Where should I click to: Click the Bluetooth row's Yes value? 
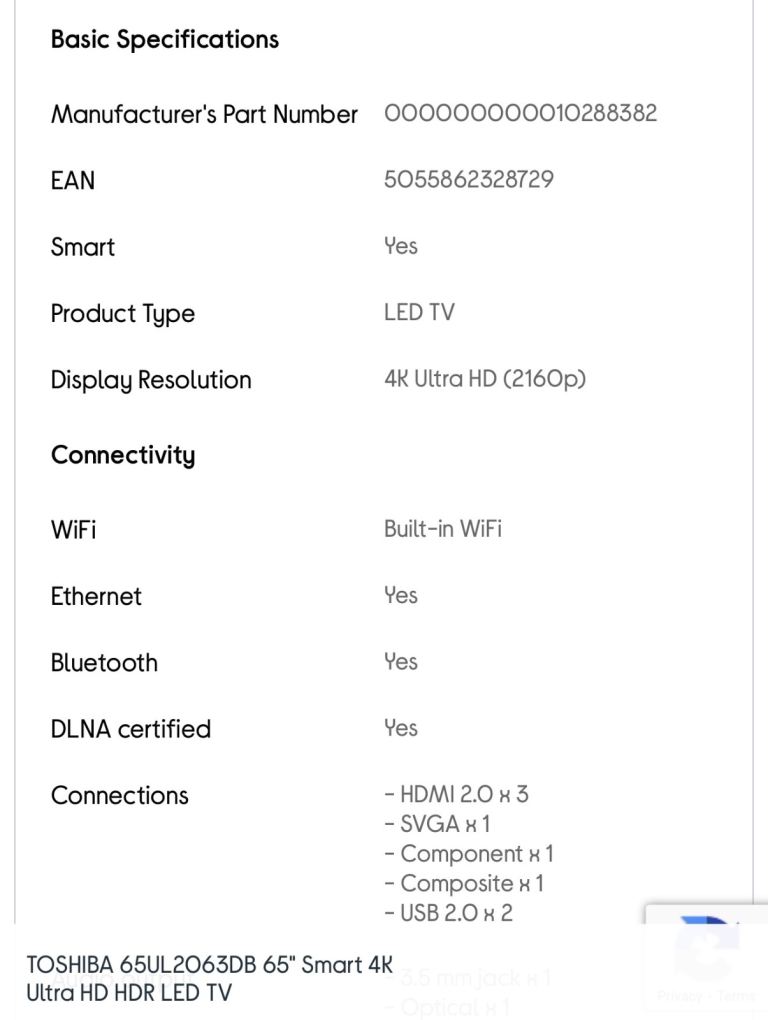tap(401, 661)
